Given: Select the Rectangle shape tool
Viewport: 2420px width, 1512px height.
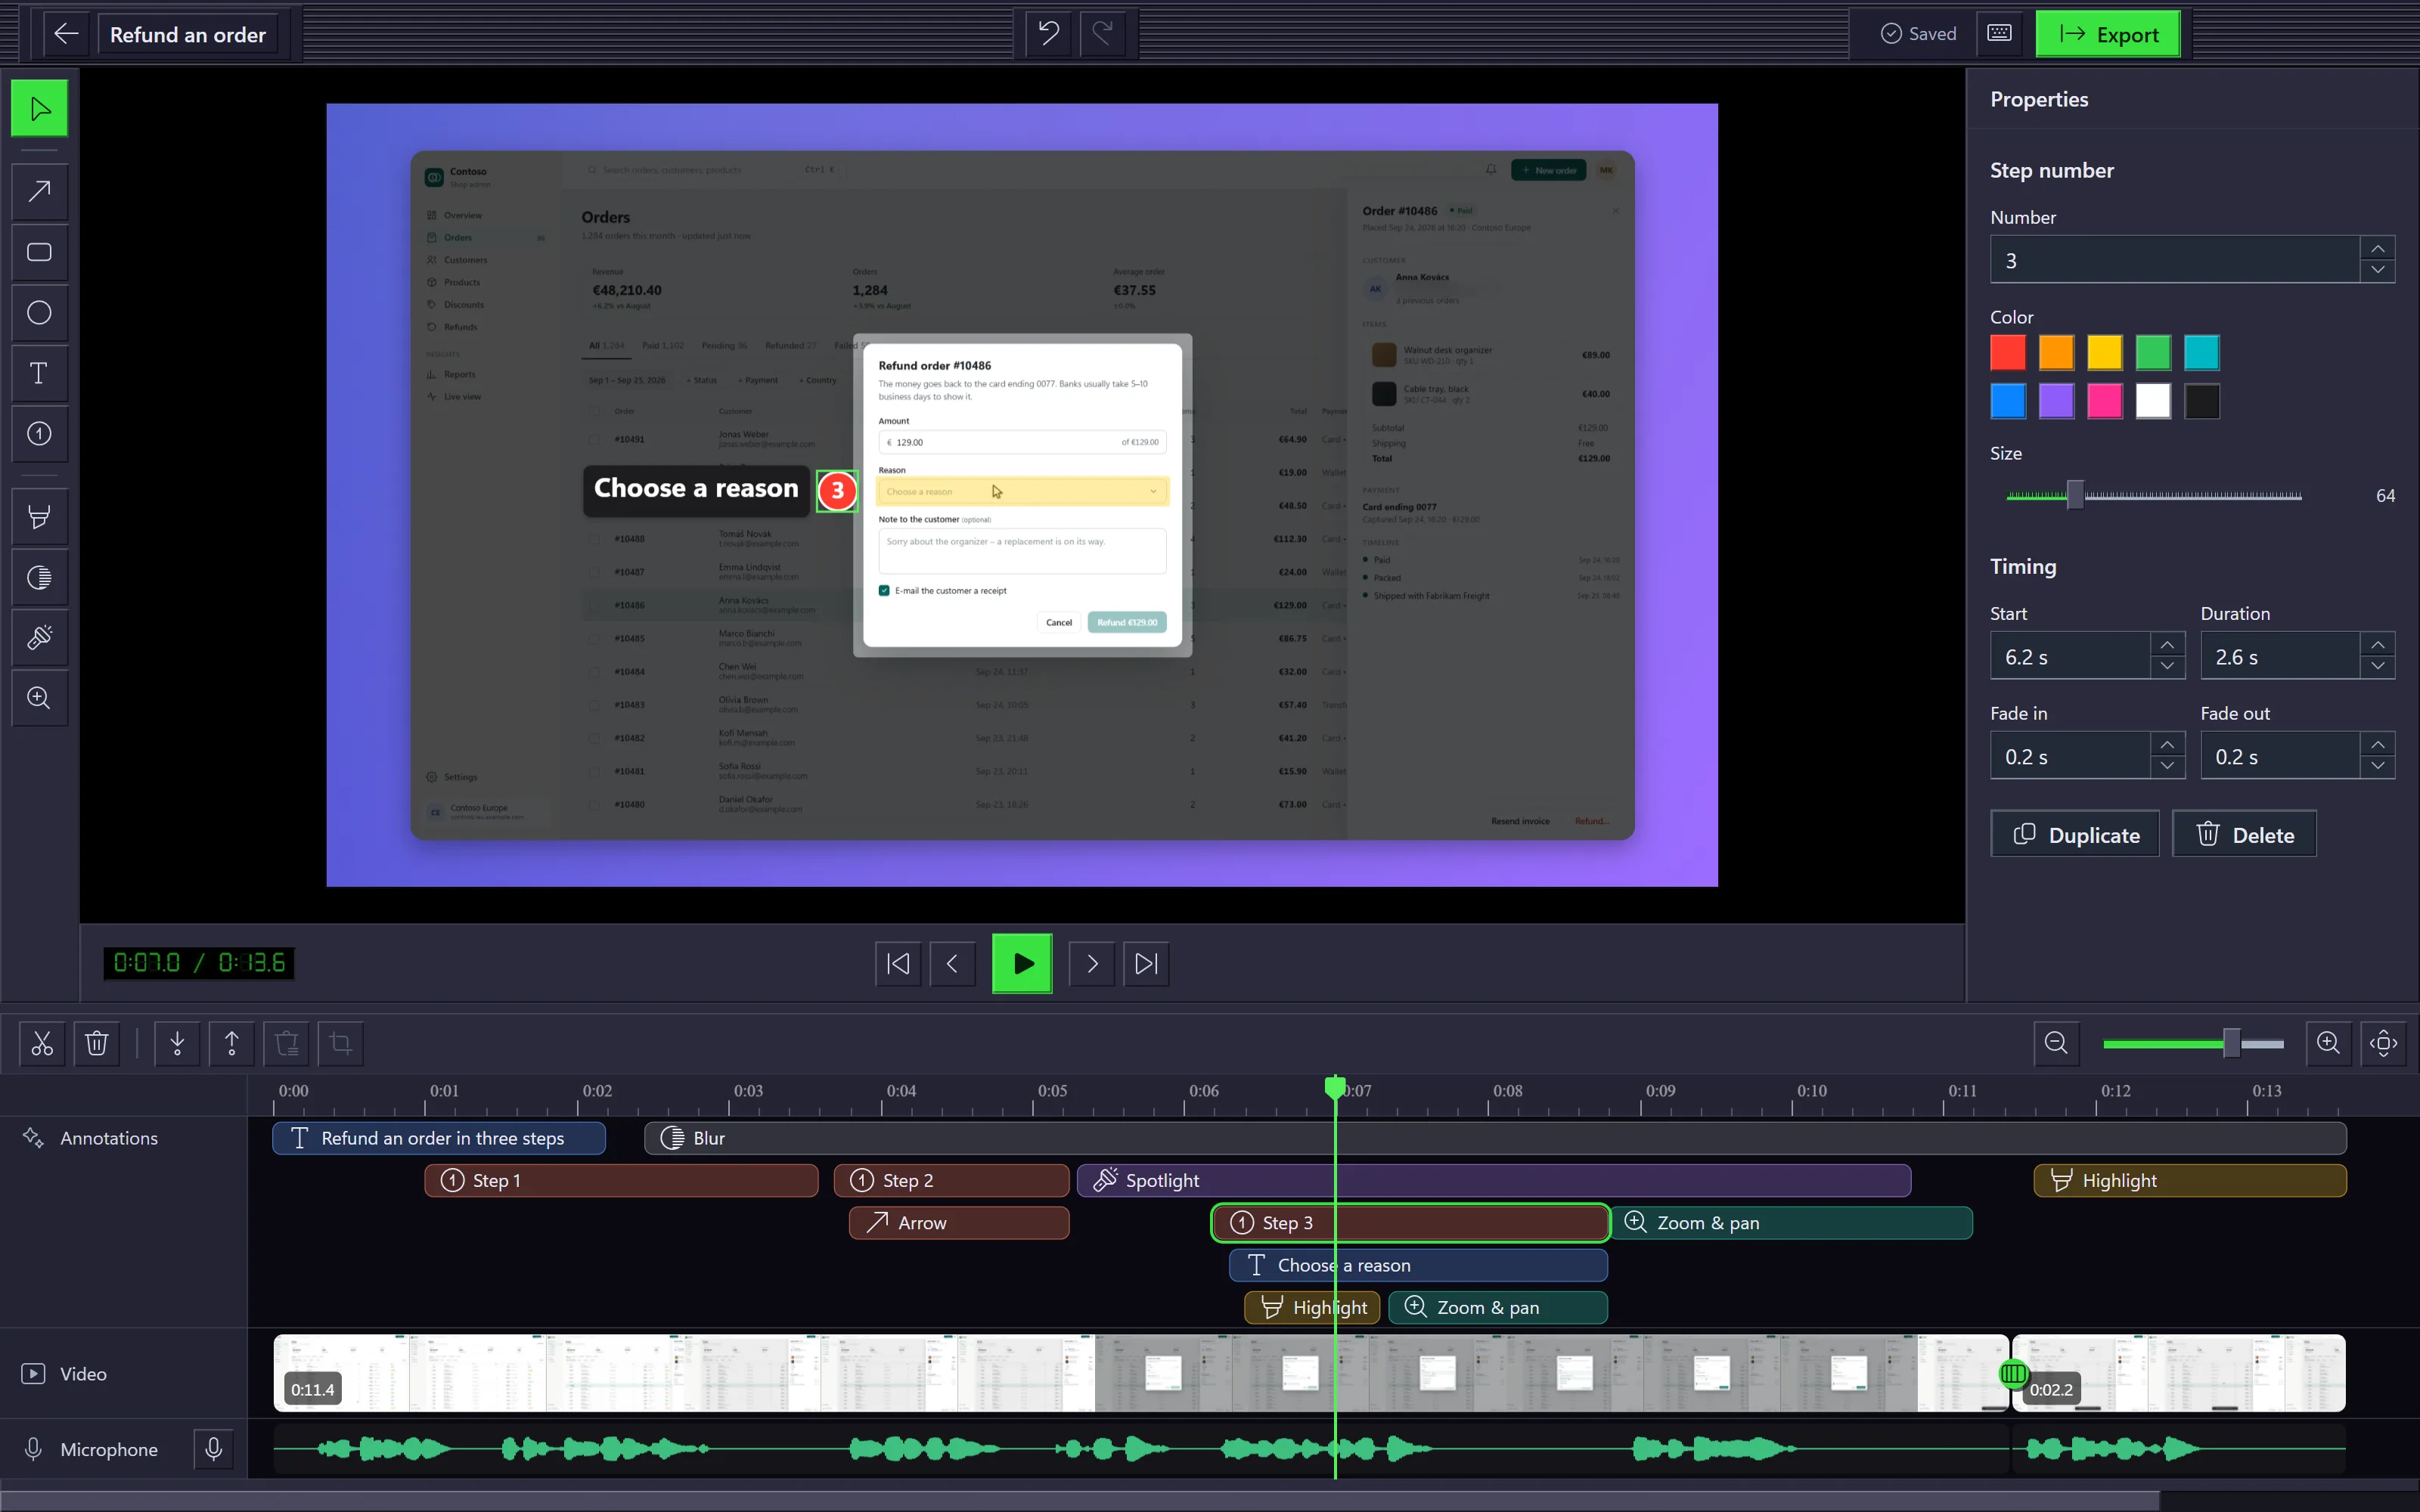Looking at the screenshot, I should (39, 252).
